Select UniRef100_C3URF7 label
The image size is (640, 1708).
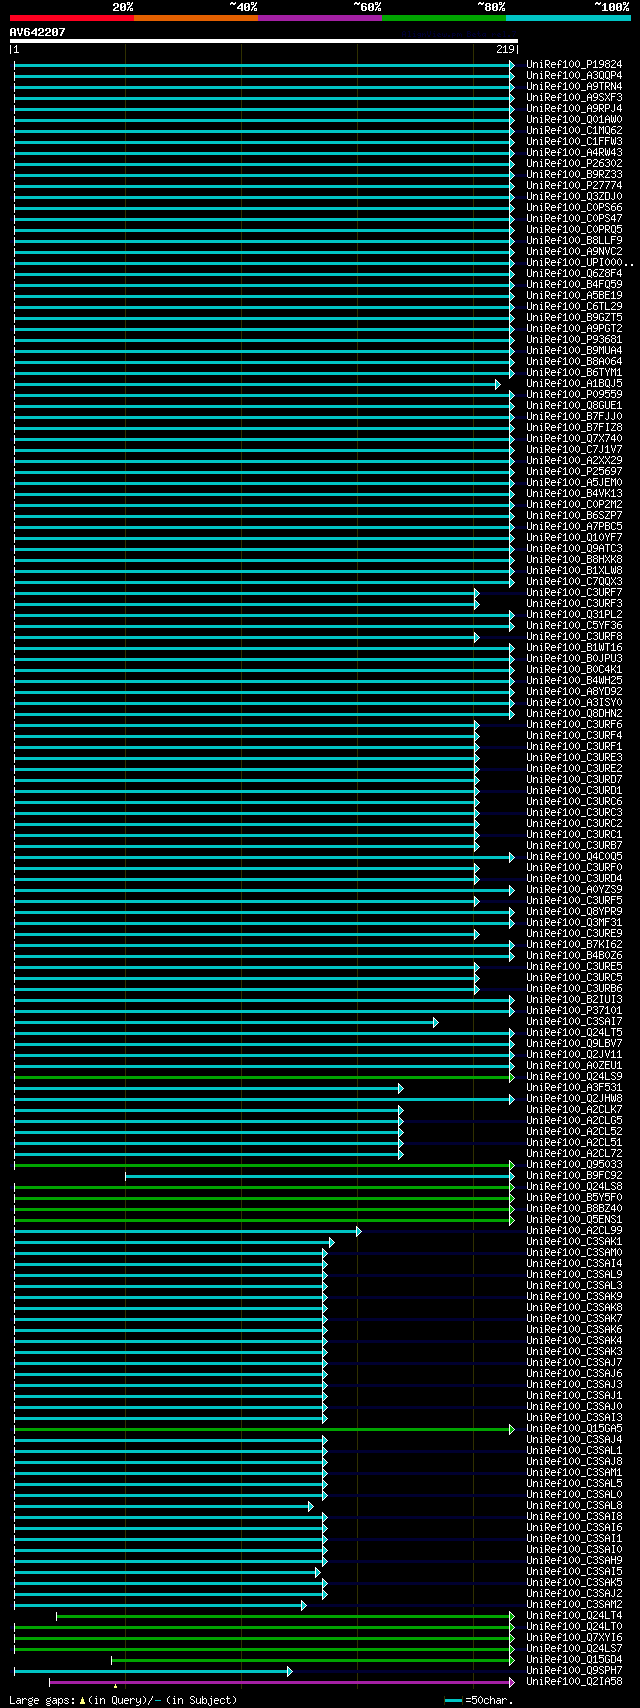click(574, 592)
